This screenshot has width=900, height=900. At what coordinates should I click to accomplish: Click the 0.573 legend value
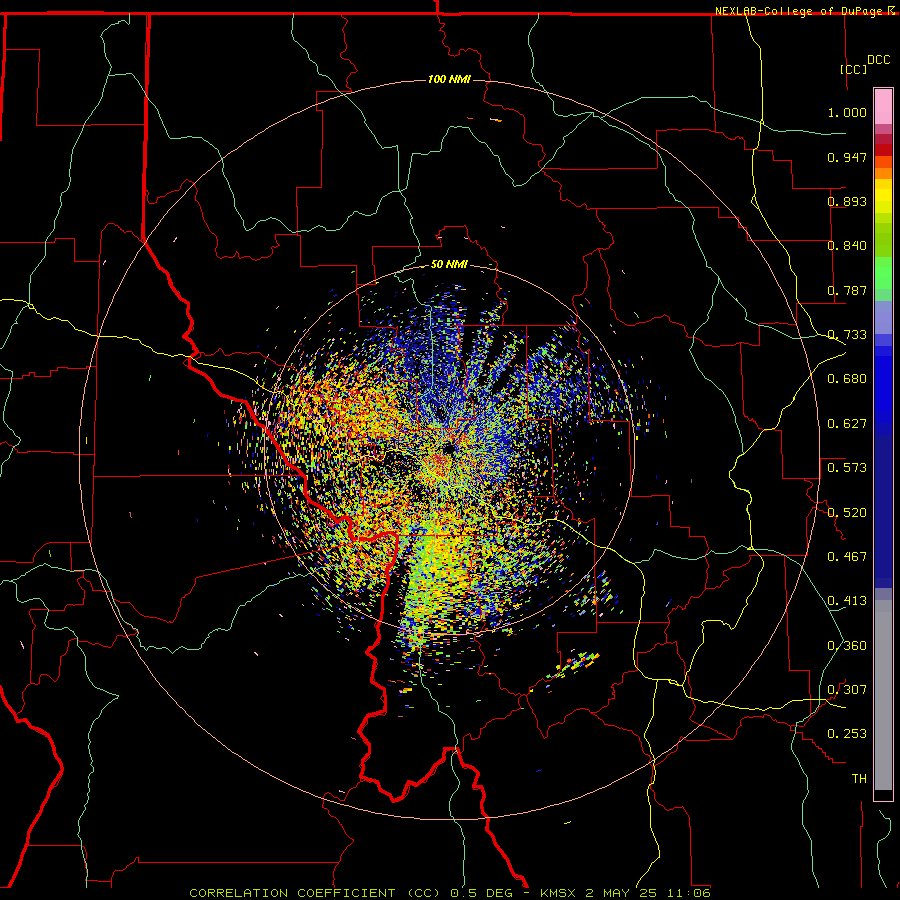tap(847, 468)
